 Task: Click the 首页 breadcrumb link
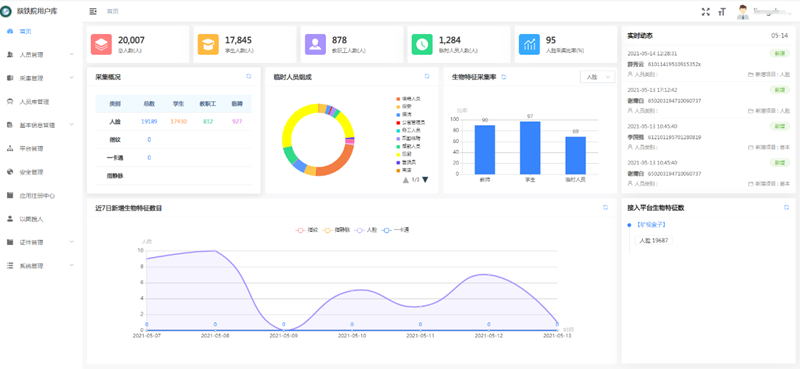[x=112, y=11]
